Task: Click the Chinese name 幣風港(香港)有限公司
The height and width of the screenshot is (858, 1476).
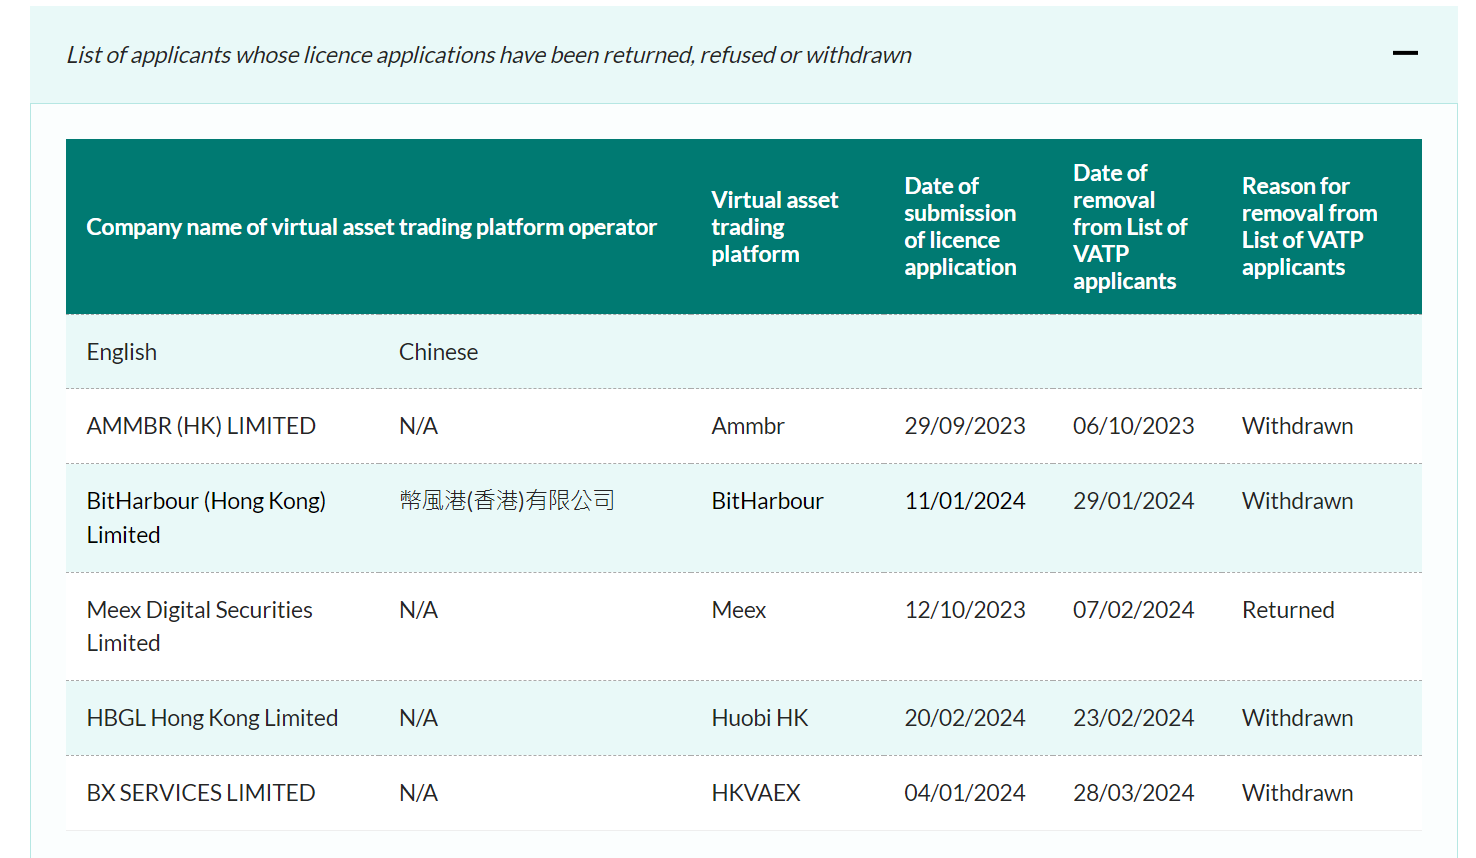Action: (x=506, y=500)
